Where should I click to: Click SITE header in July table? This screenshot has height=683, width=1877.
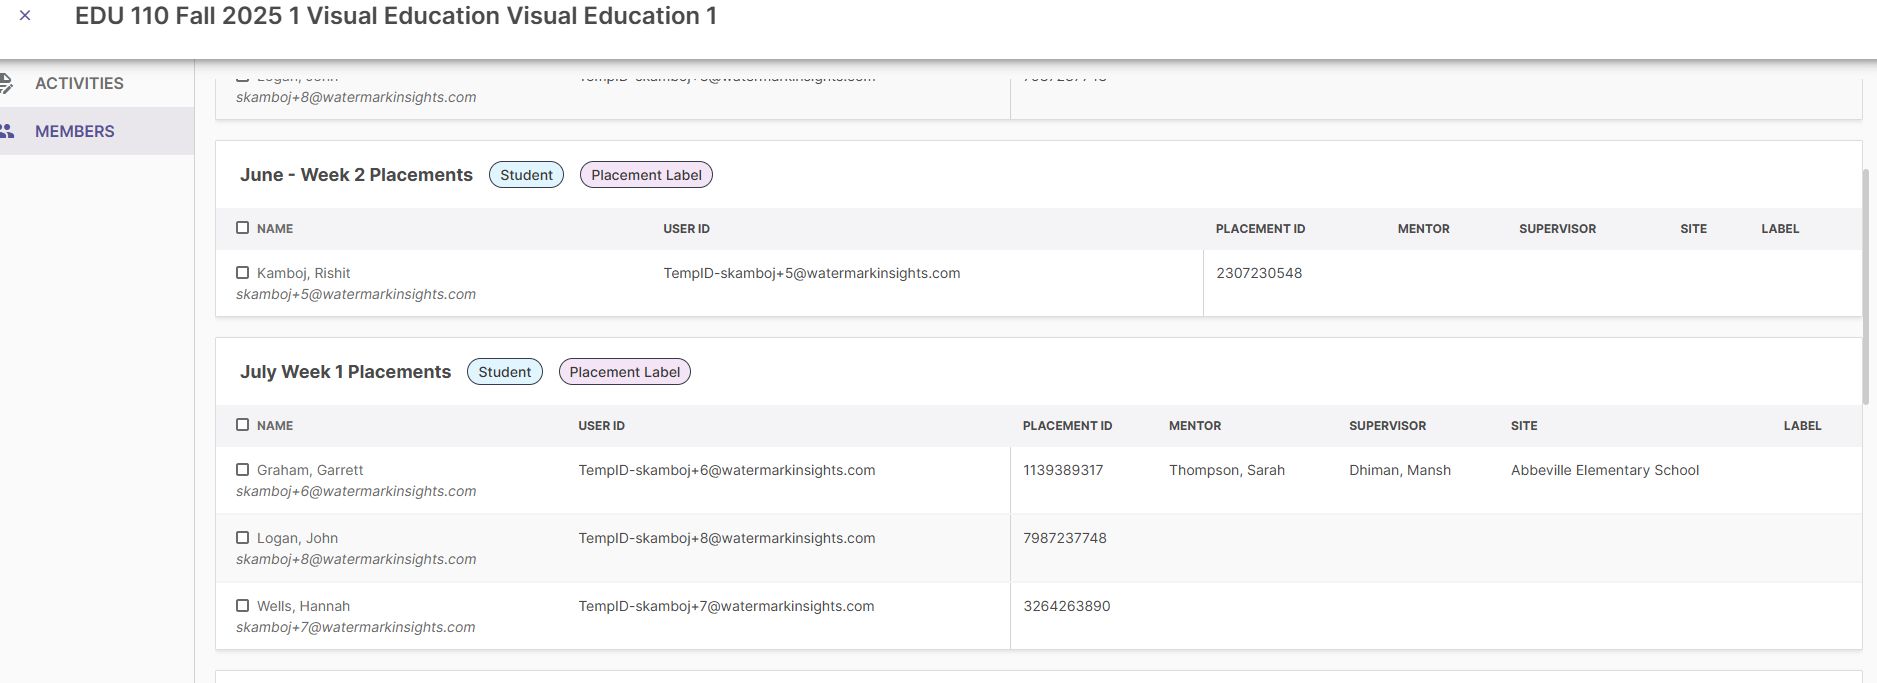point(1524,426)
